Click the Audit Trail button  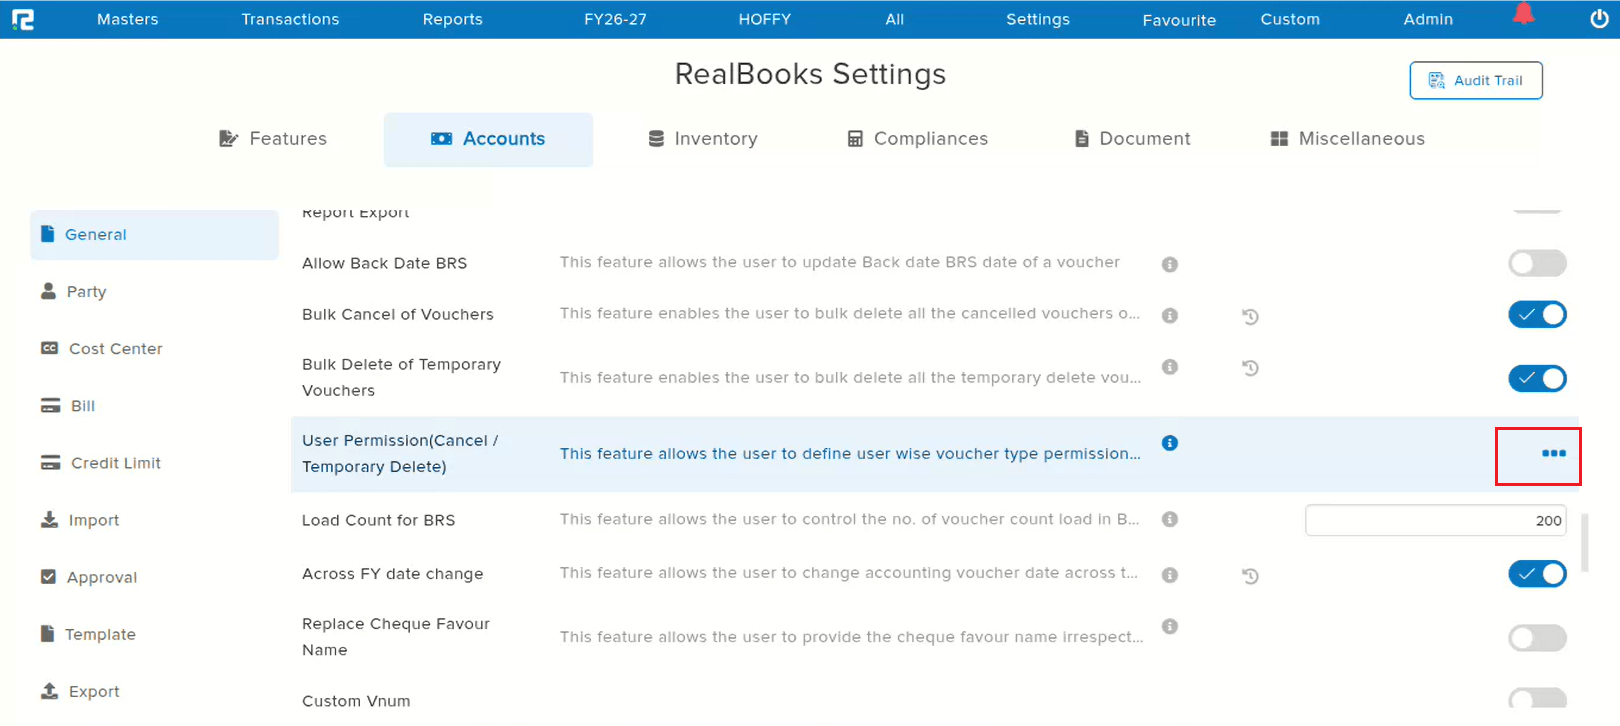(x=1476, y=80)
